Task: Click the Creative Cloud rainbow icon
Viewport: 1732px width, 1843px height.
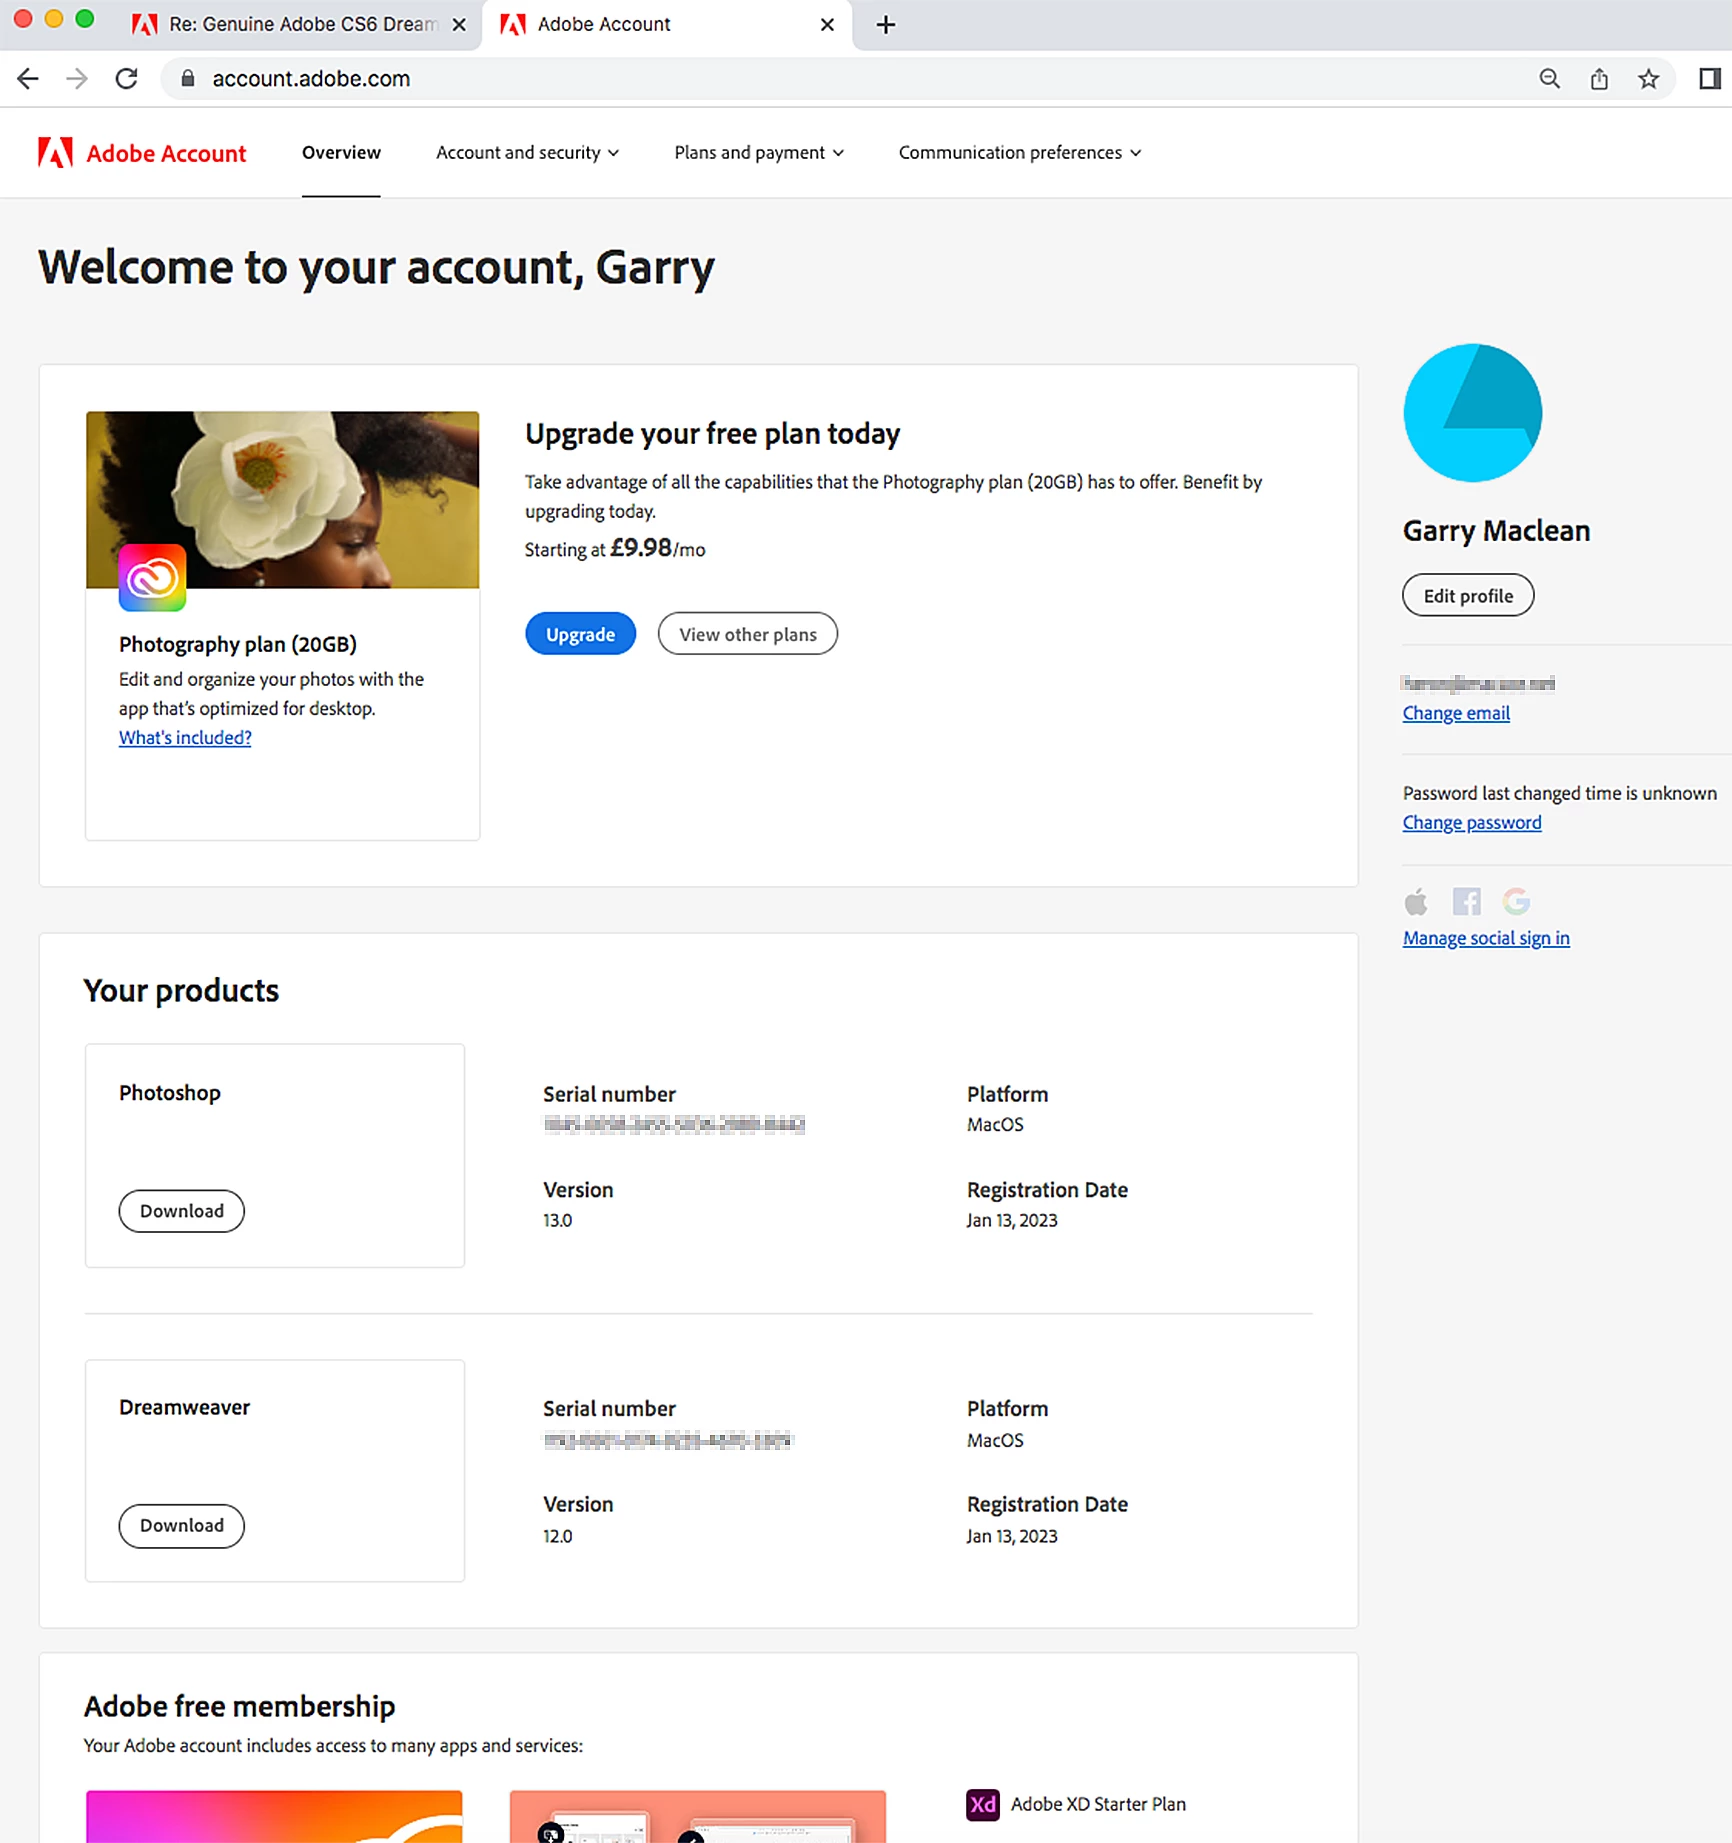Action: click(152, 577)
